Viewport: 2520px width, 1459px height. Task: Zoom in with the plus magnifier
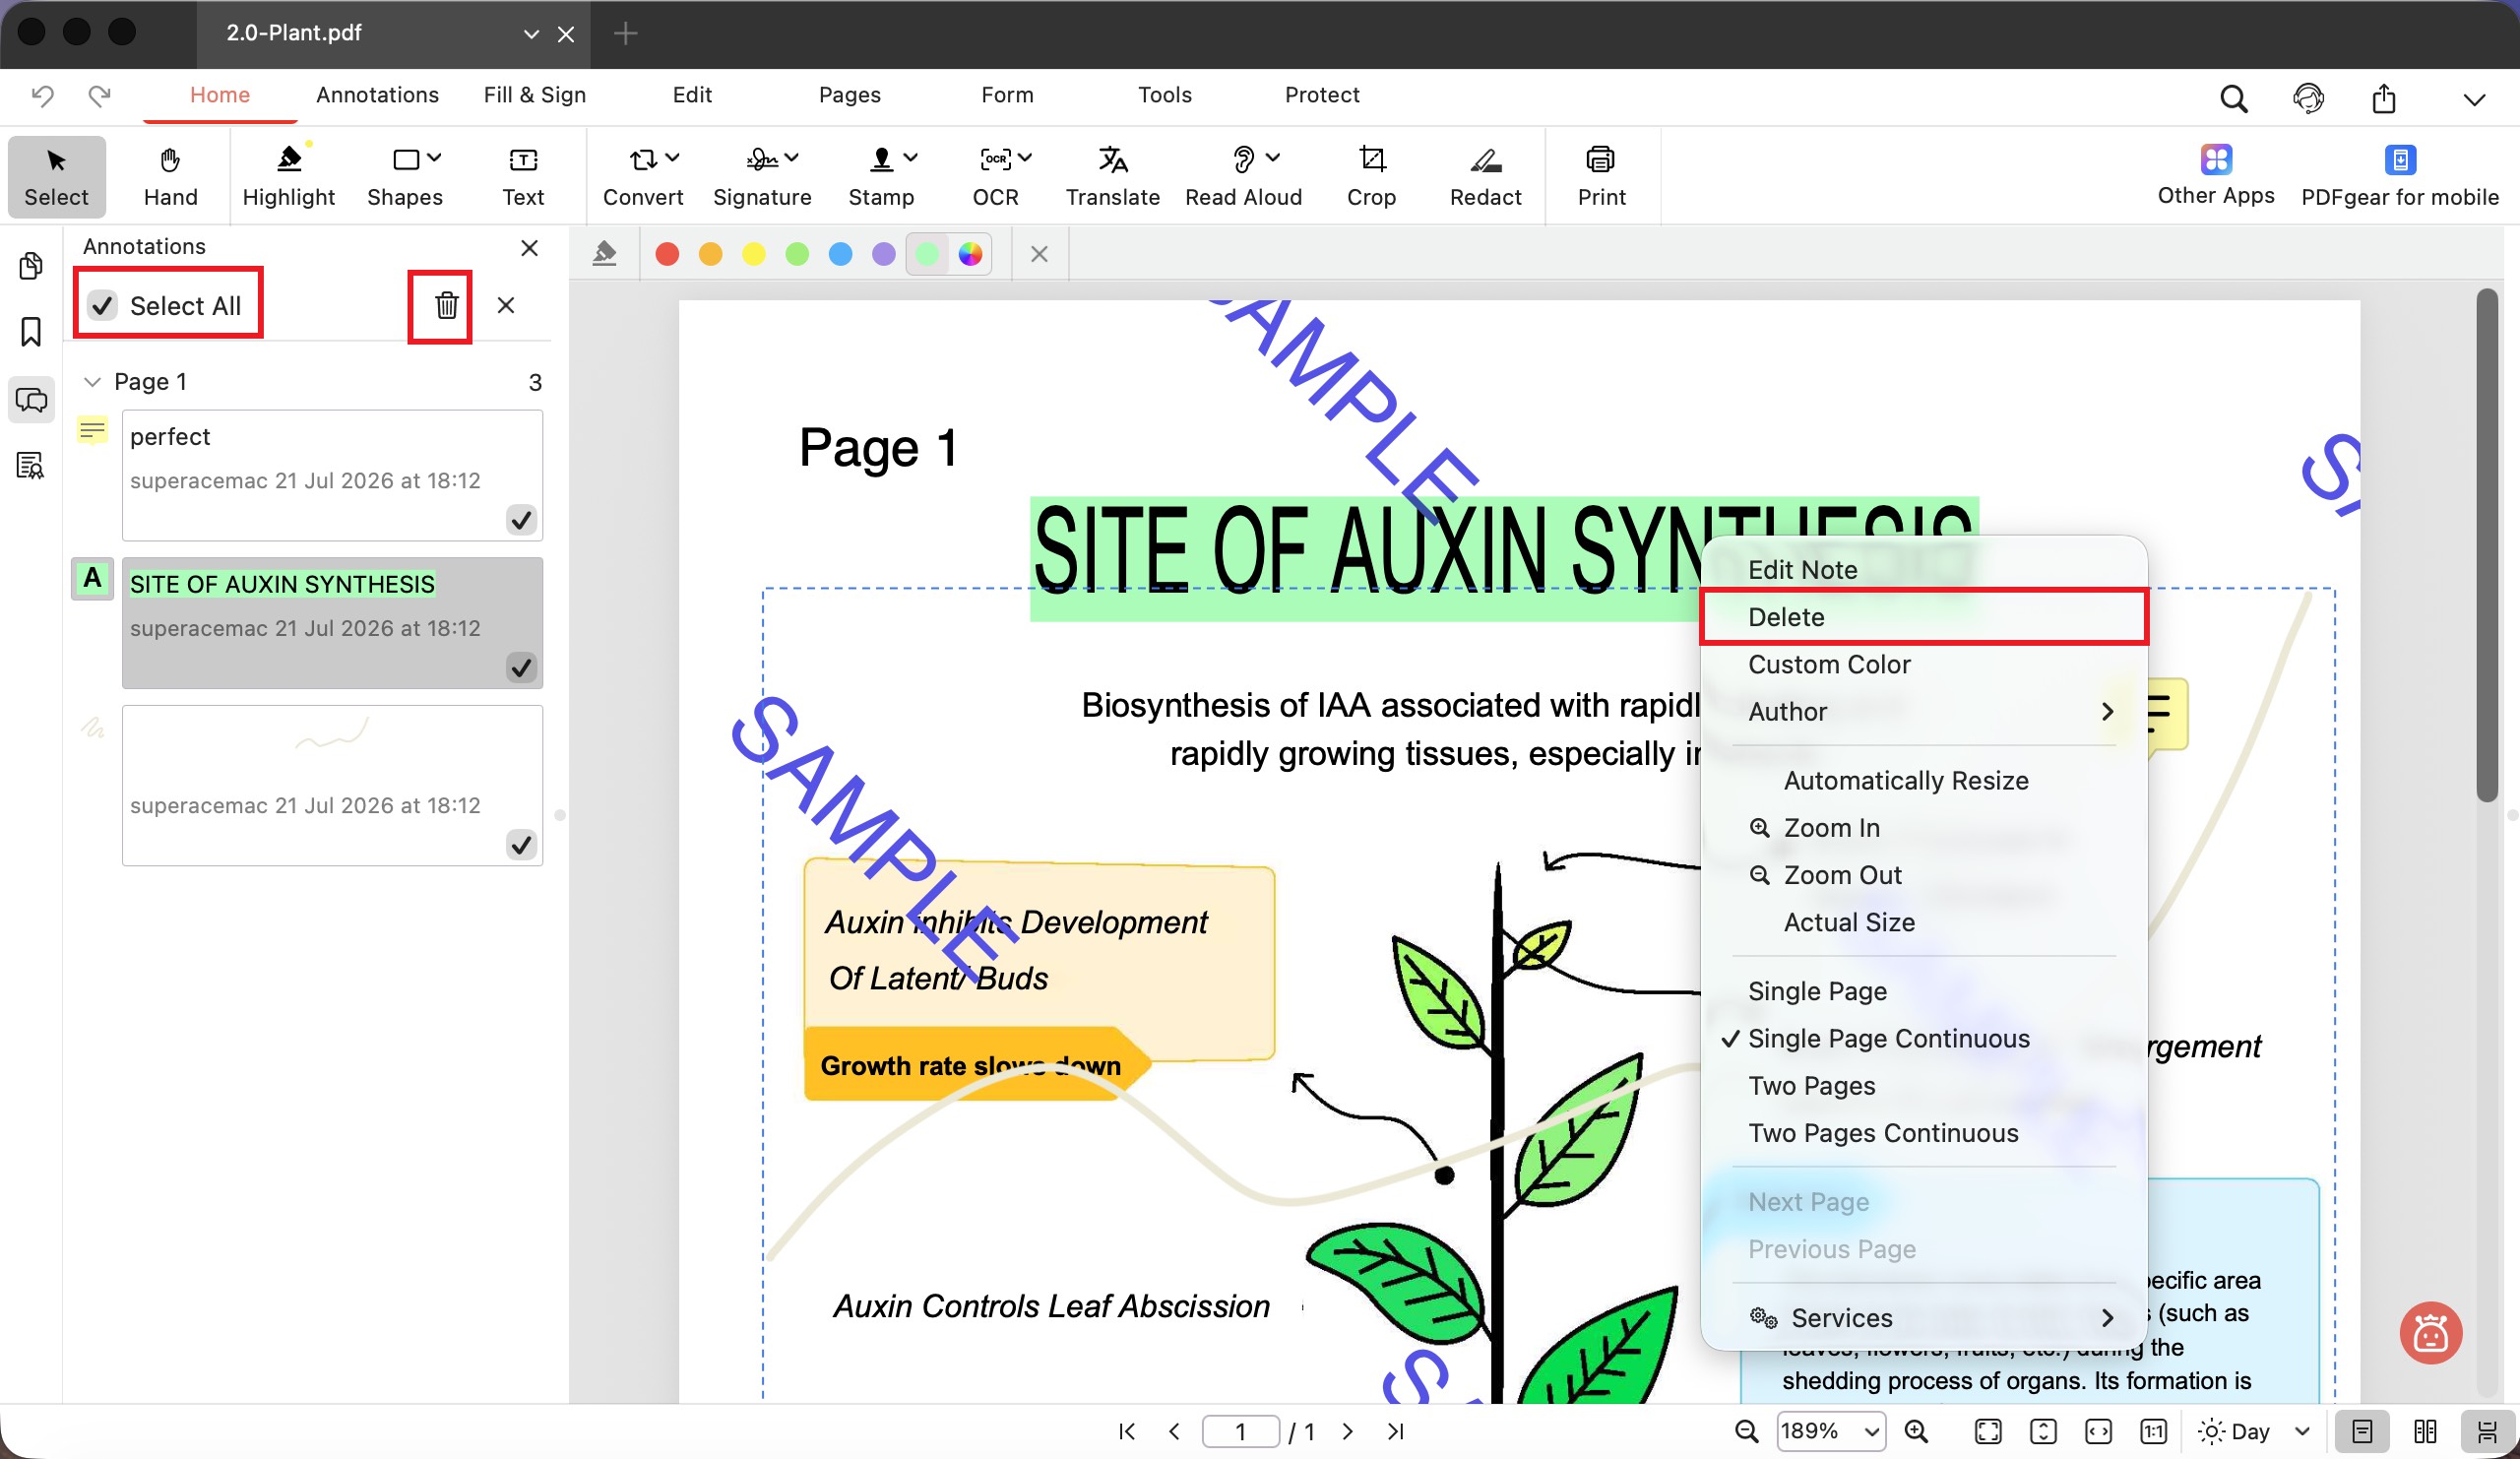click(x=1916, y=1432)
